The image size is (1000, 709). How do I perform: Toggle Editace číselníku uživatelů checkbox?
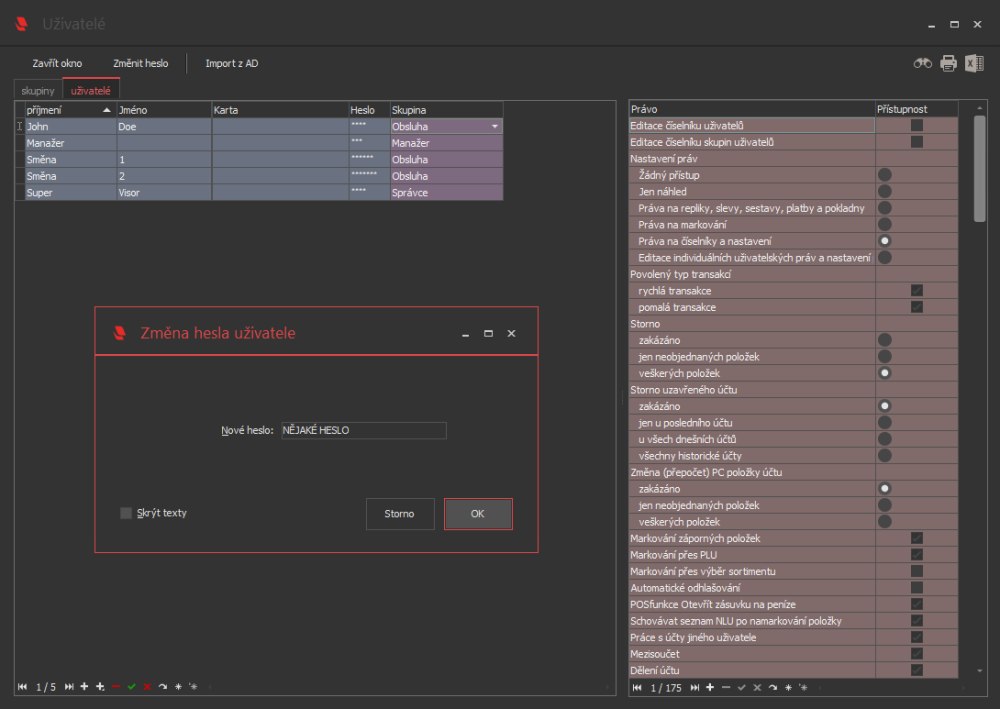(x=916, y=125)
